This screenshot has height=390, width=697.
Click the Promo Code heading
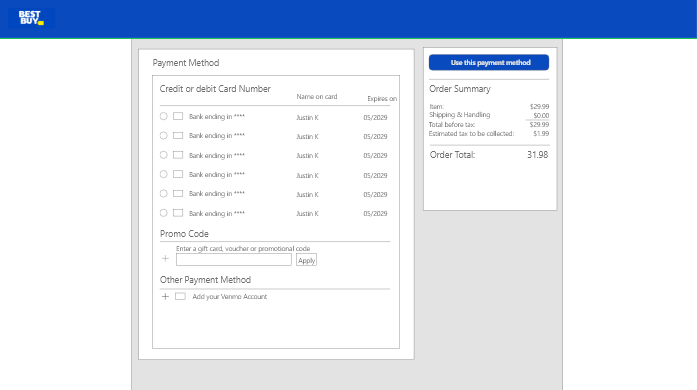tap(184, 233)
